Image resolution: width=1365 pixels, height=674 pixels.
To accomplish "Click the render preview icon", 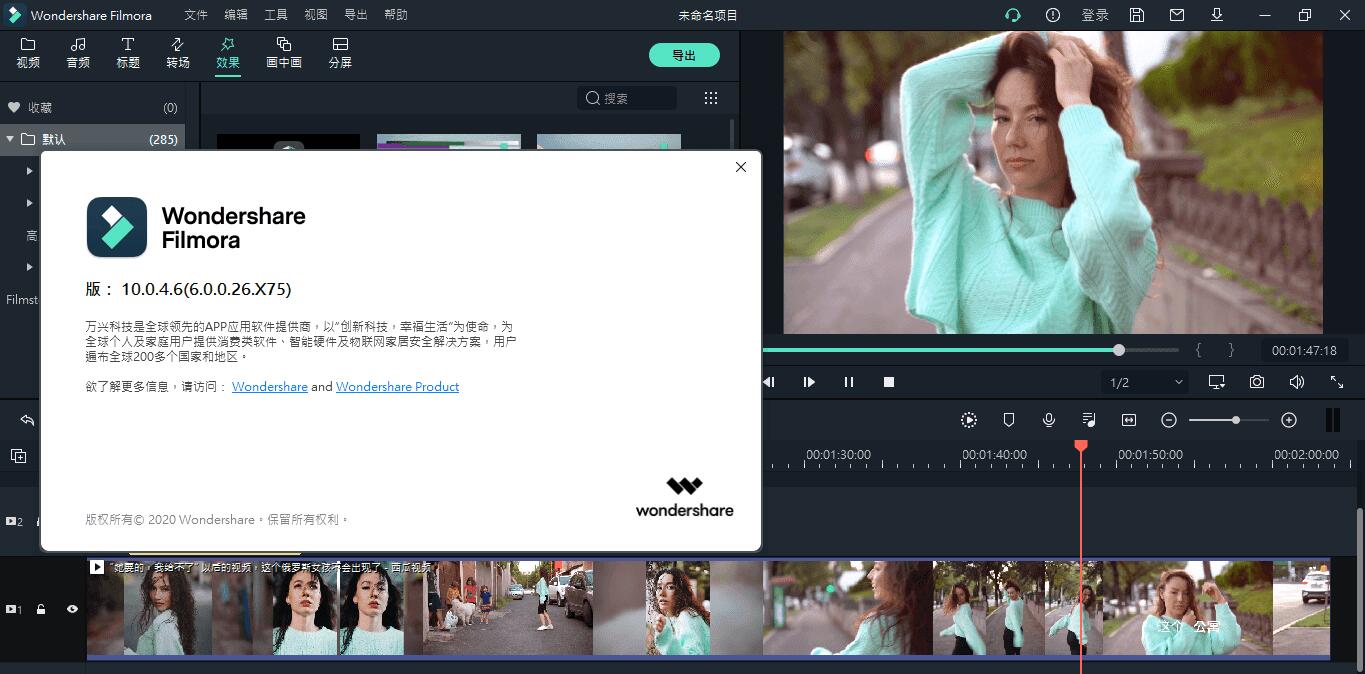I will 969,420.
